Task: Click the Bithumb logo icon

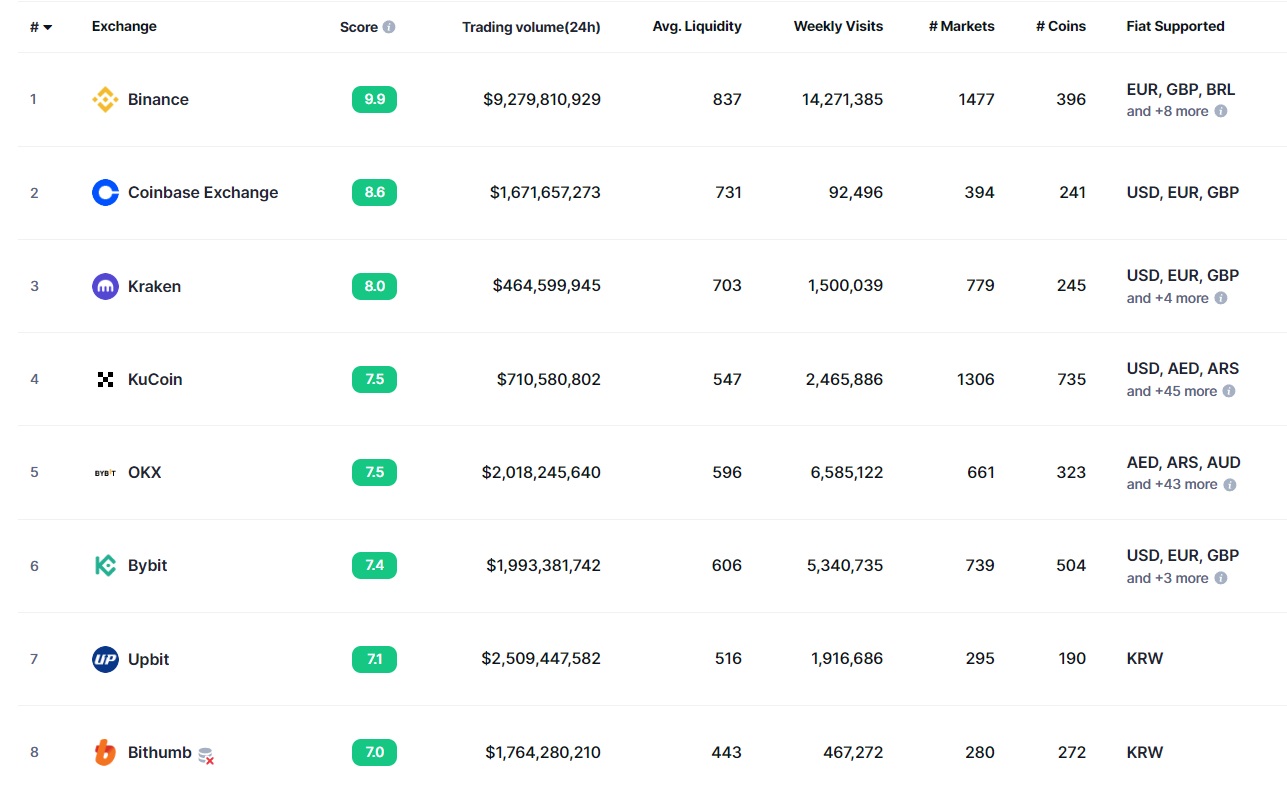Action: pyautogui.click(x=105, y=752)
